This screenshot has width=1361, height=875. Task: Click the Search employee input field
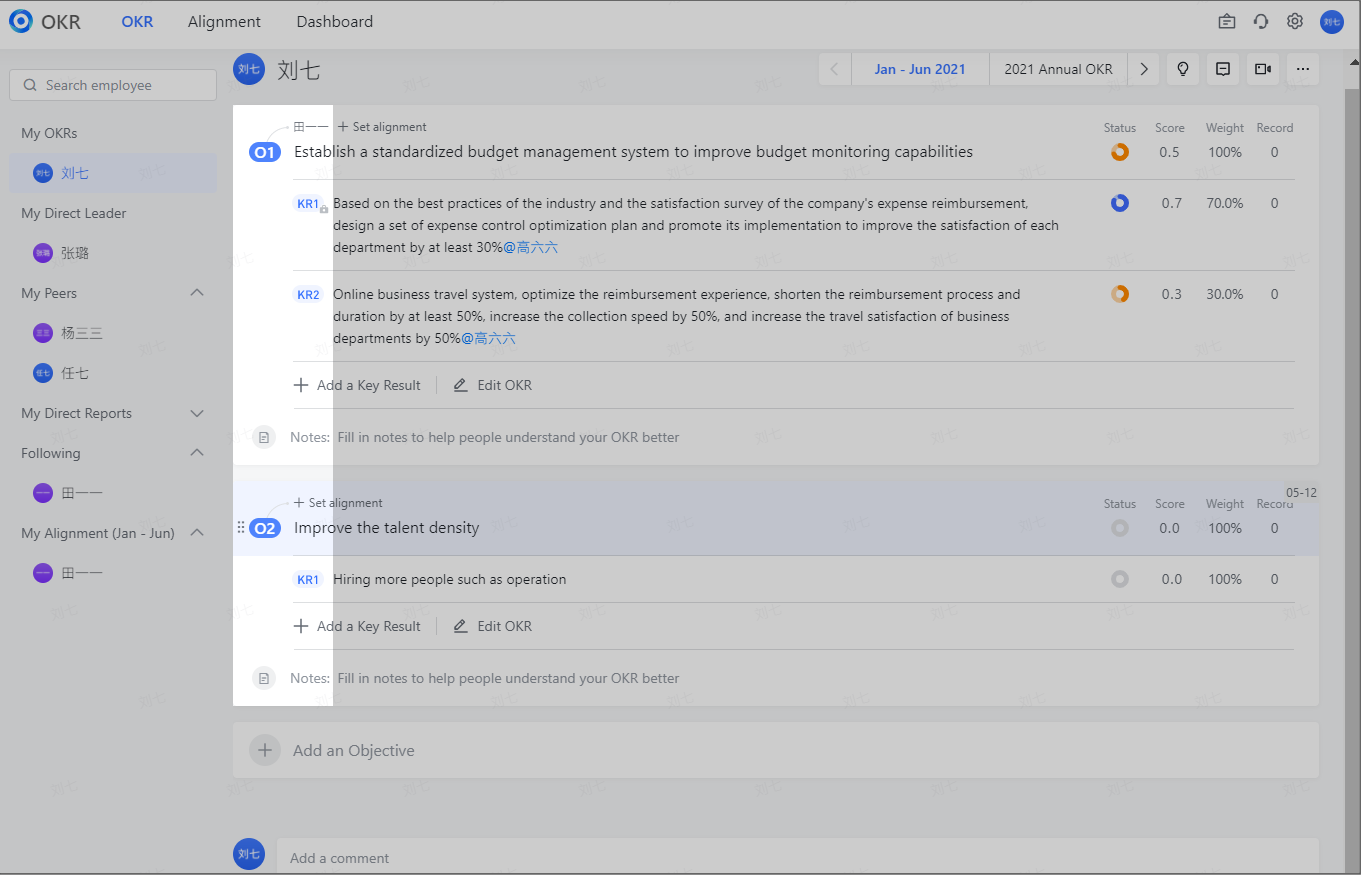112,85
